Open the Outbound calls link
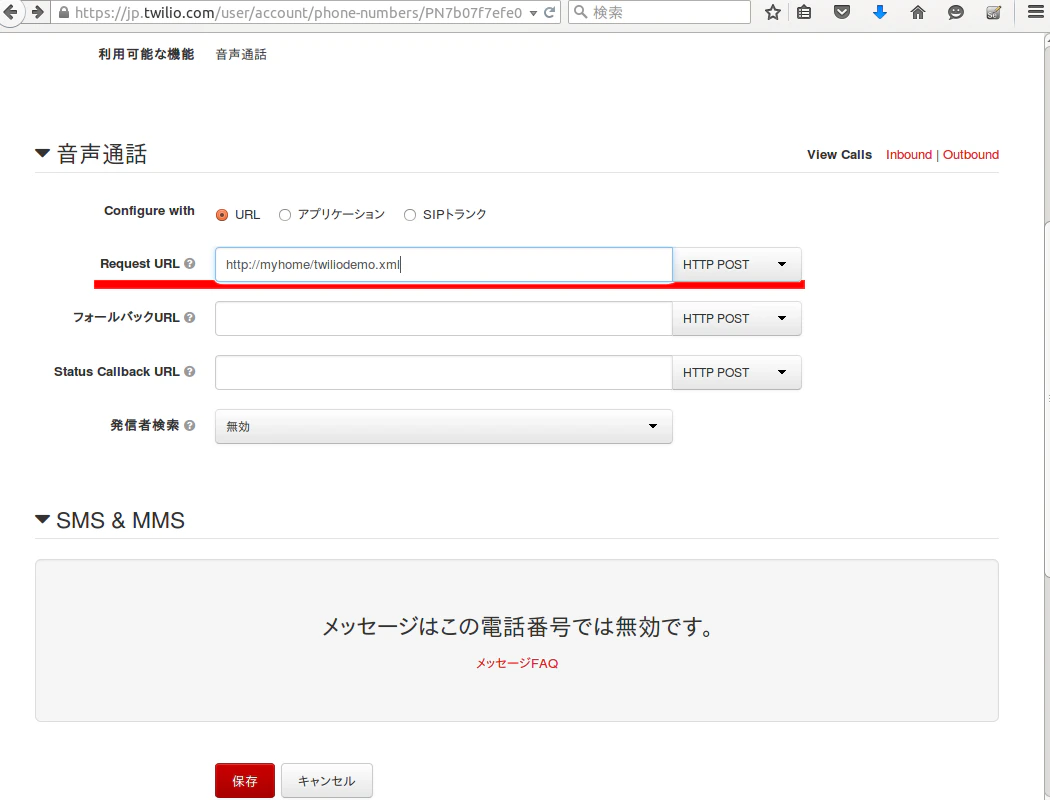1050x800 pixels. pos(971,155)
